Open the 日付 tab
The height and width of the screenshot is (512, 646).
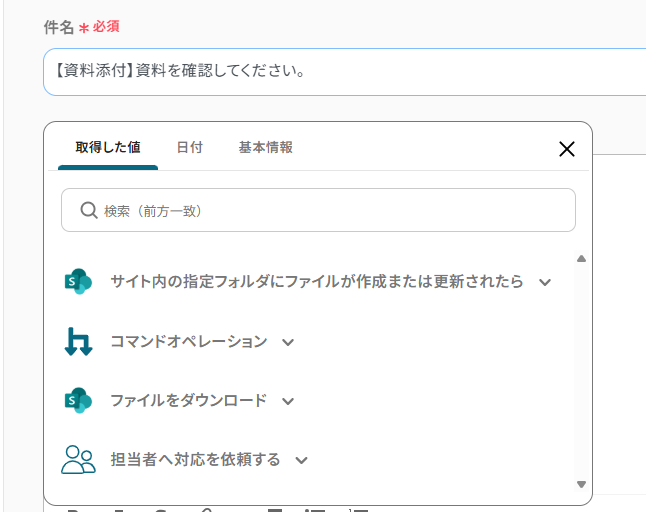click(x=189, y=147)
